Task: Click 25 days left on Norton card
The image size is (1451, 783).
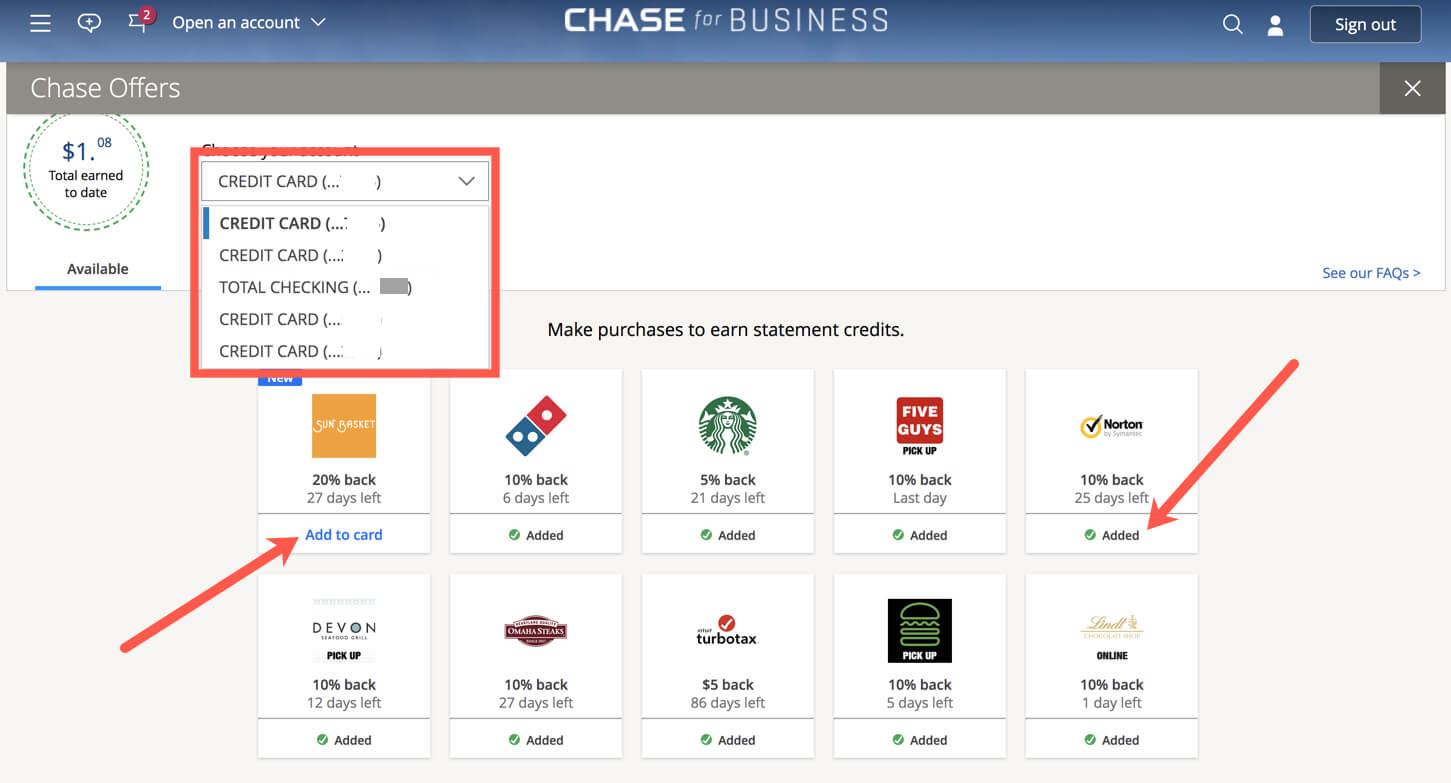Action: [1112, 498]
